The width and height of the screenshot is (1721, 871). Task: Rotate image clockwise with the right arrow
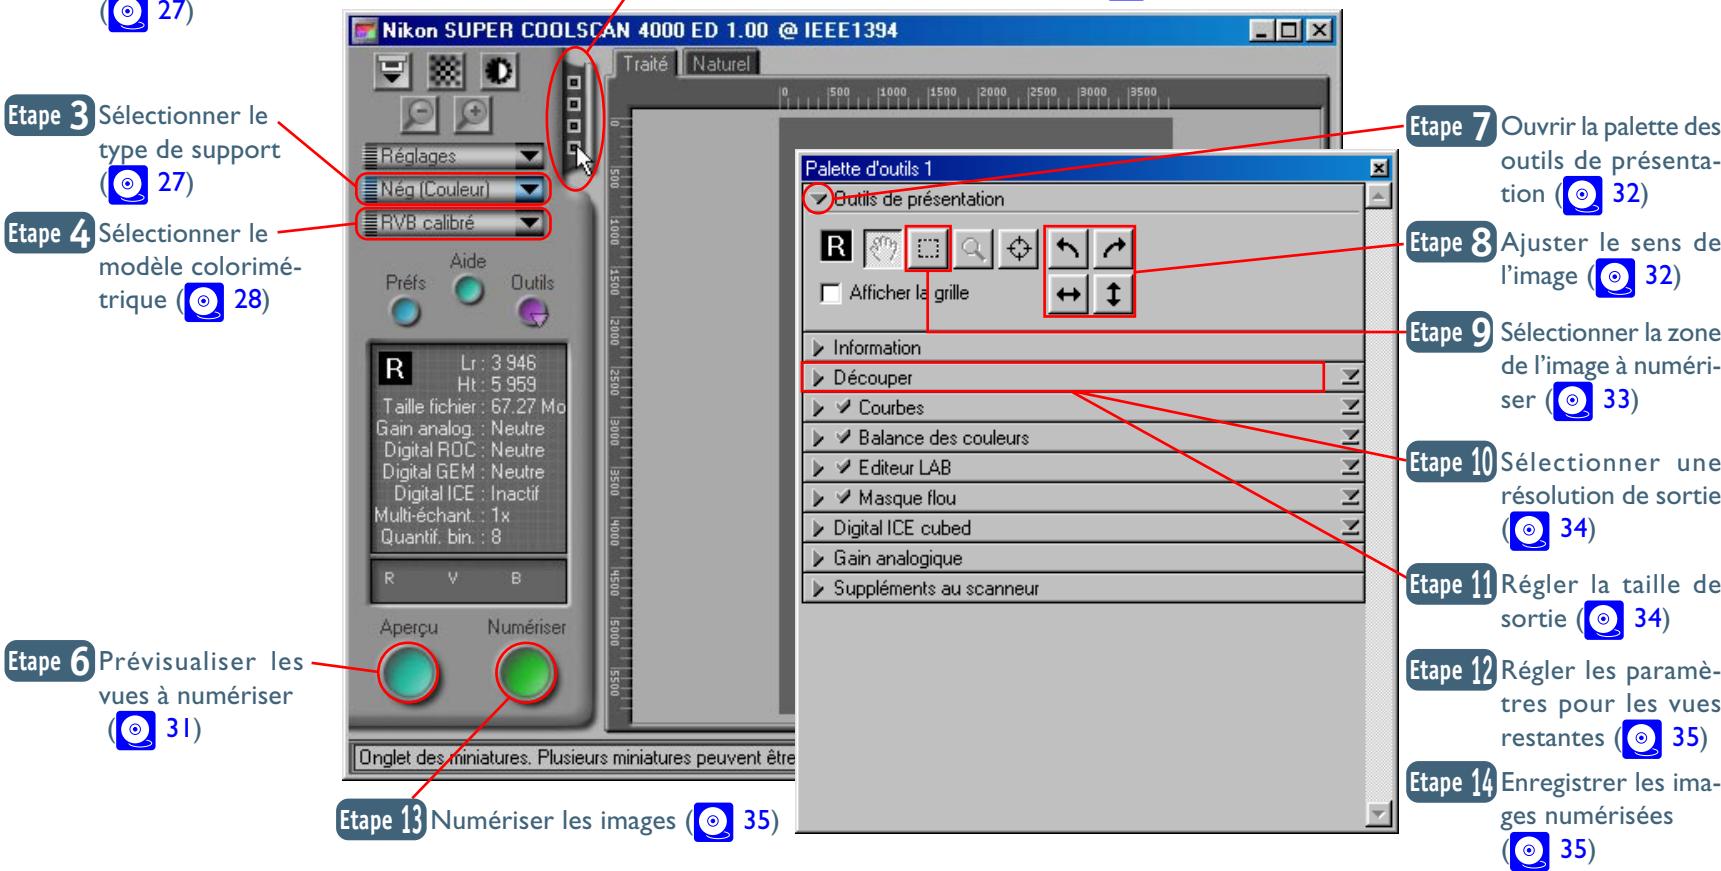(x=1112, y=248)
